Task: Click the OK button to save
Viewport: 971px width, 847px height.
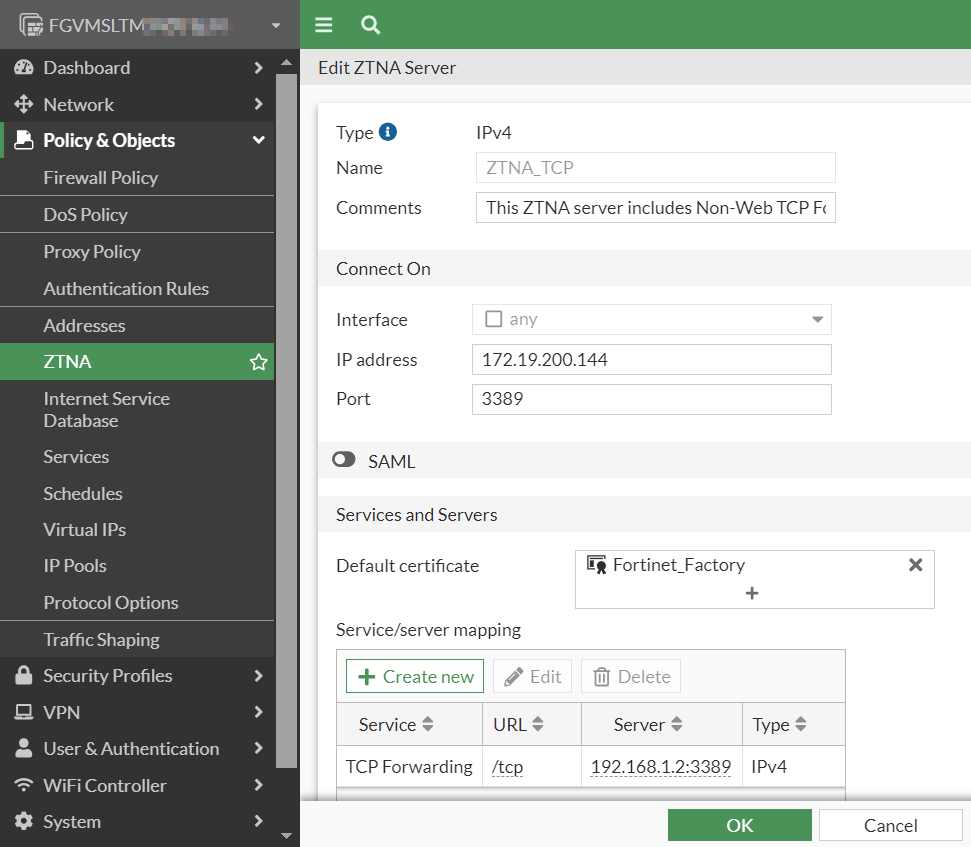Action: click(739, 825)
